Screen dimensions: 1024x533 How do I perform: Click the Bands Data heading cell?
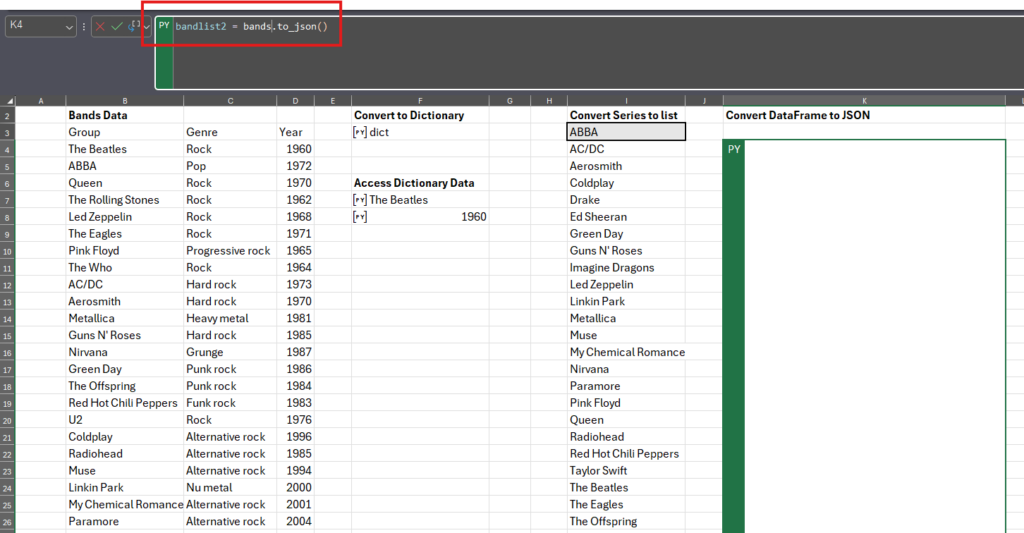pyautogui.click(x=125, y=115)
